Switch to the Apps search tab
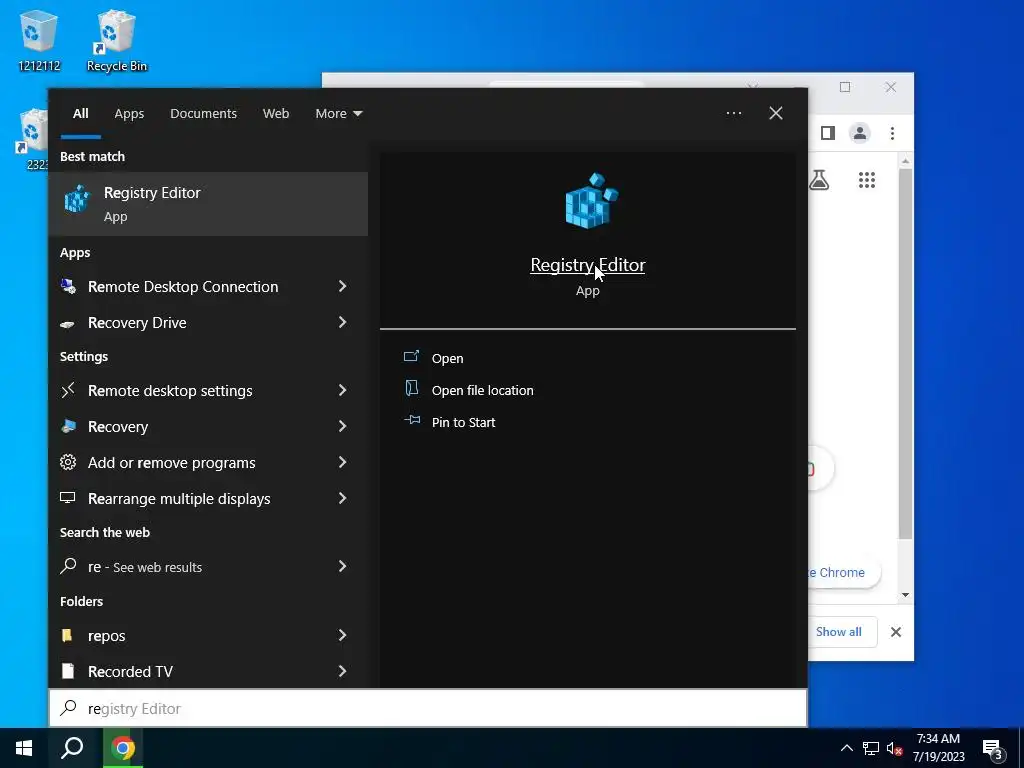Image resolution: width=1024 pixels, height=768 pixels. (x=129, y=114)
